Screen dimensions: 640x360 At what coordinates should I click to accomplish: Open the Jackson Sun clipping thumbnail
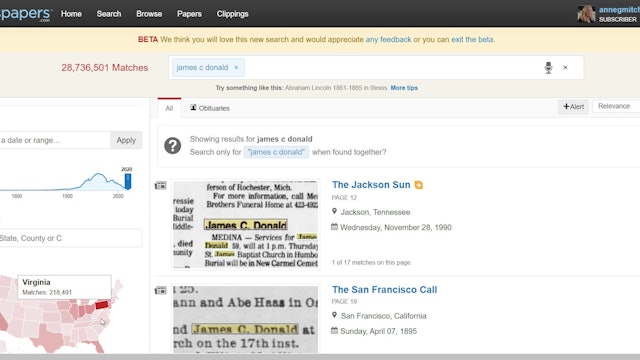click(245, 224)
